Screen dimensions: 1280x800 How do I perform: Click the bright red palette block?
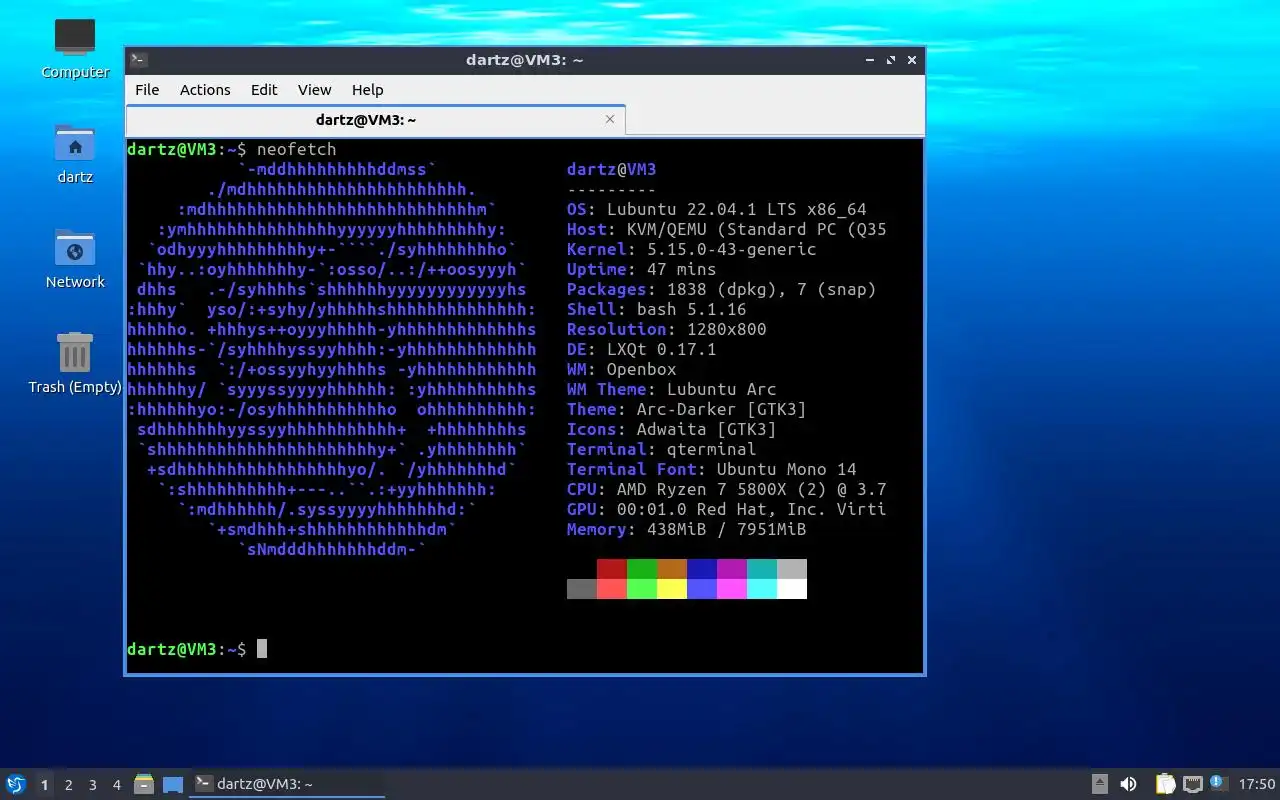point(612,589)
